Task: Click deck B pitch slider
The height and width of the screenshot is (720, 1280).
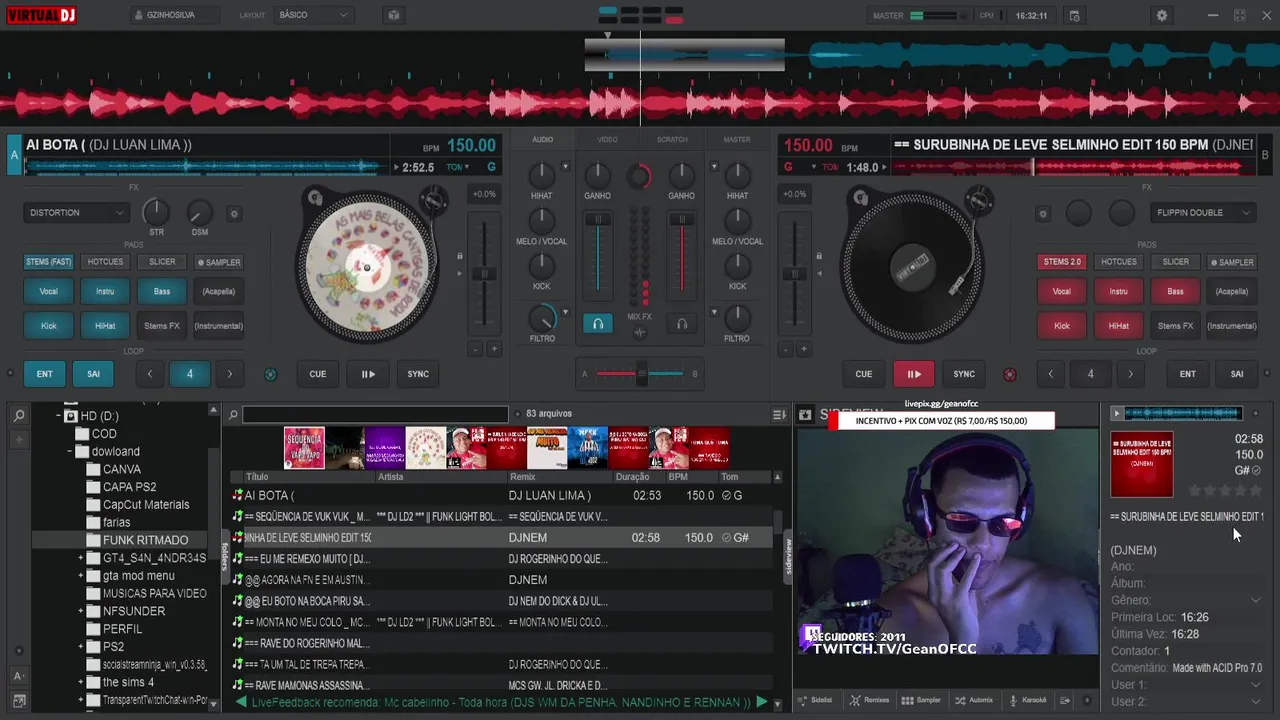Action: pyautogui.click(x=795, y=273)
